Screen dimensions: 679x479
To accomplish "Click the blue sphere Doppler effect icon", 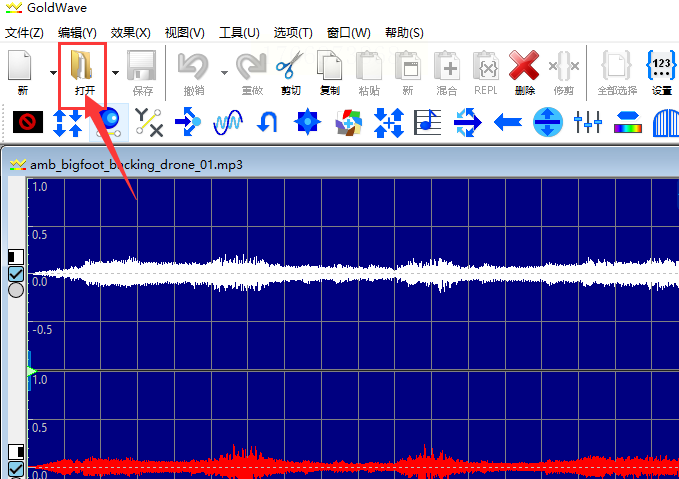I will point(109,122).
